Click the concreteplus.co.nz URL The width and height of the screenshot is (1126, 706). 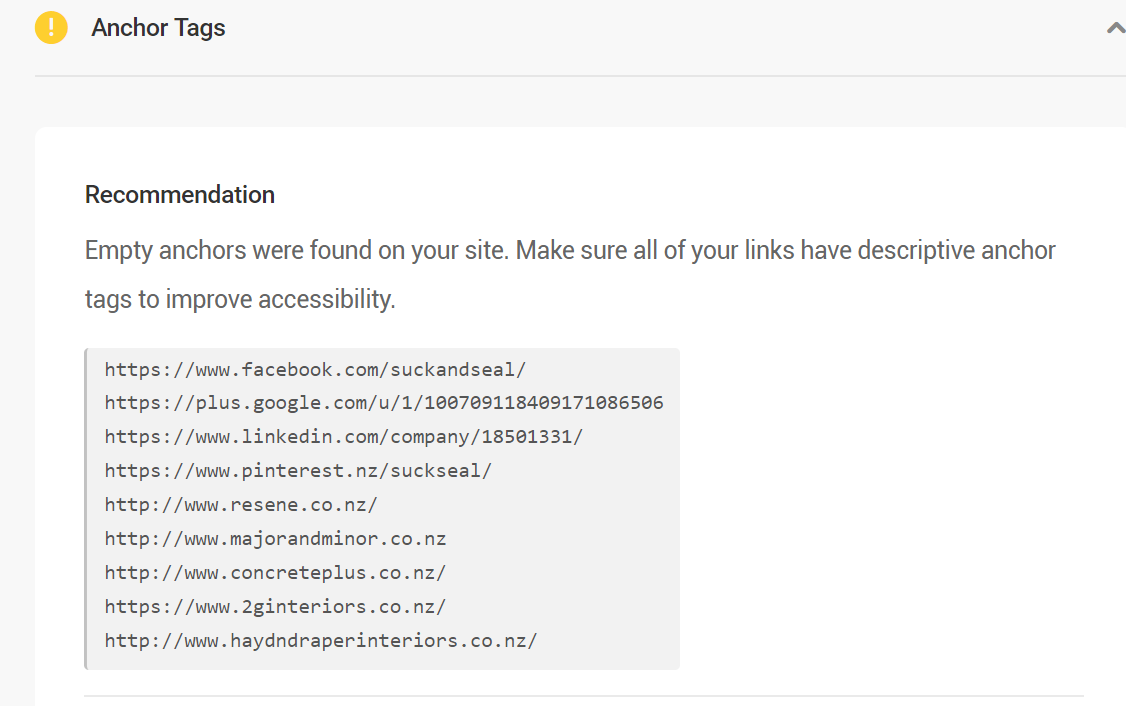[x=276, y=572]
